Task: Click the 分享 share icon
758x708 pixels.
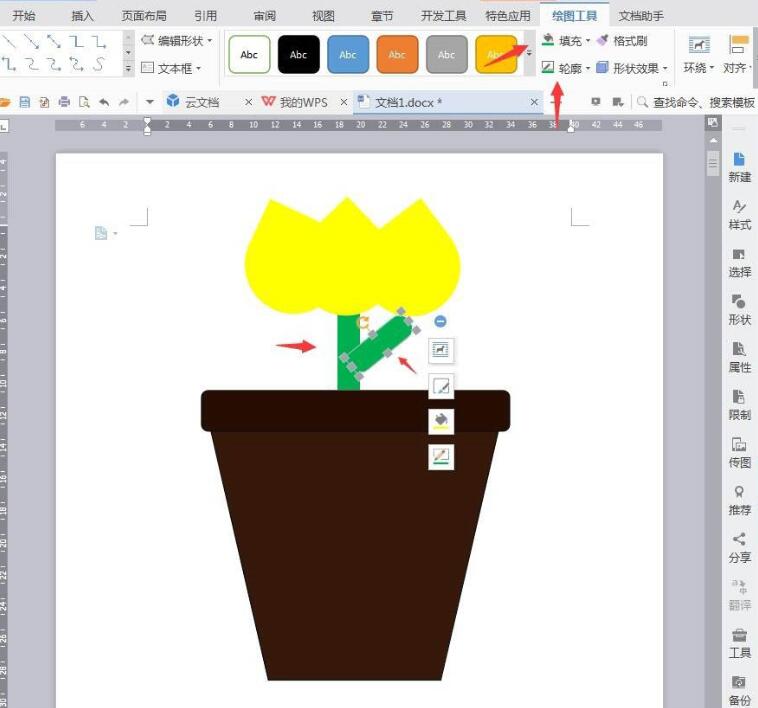Action: [x=739, y=540]
